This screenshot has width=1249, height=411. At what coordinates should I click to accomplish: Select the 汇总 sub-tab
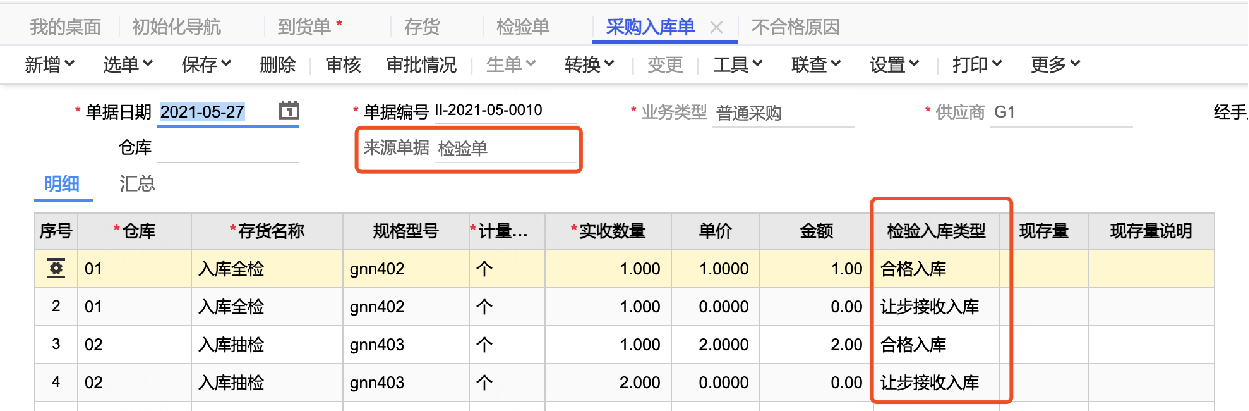pyautogui.click(x=137, y=184)
